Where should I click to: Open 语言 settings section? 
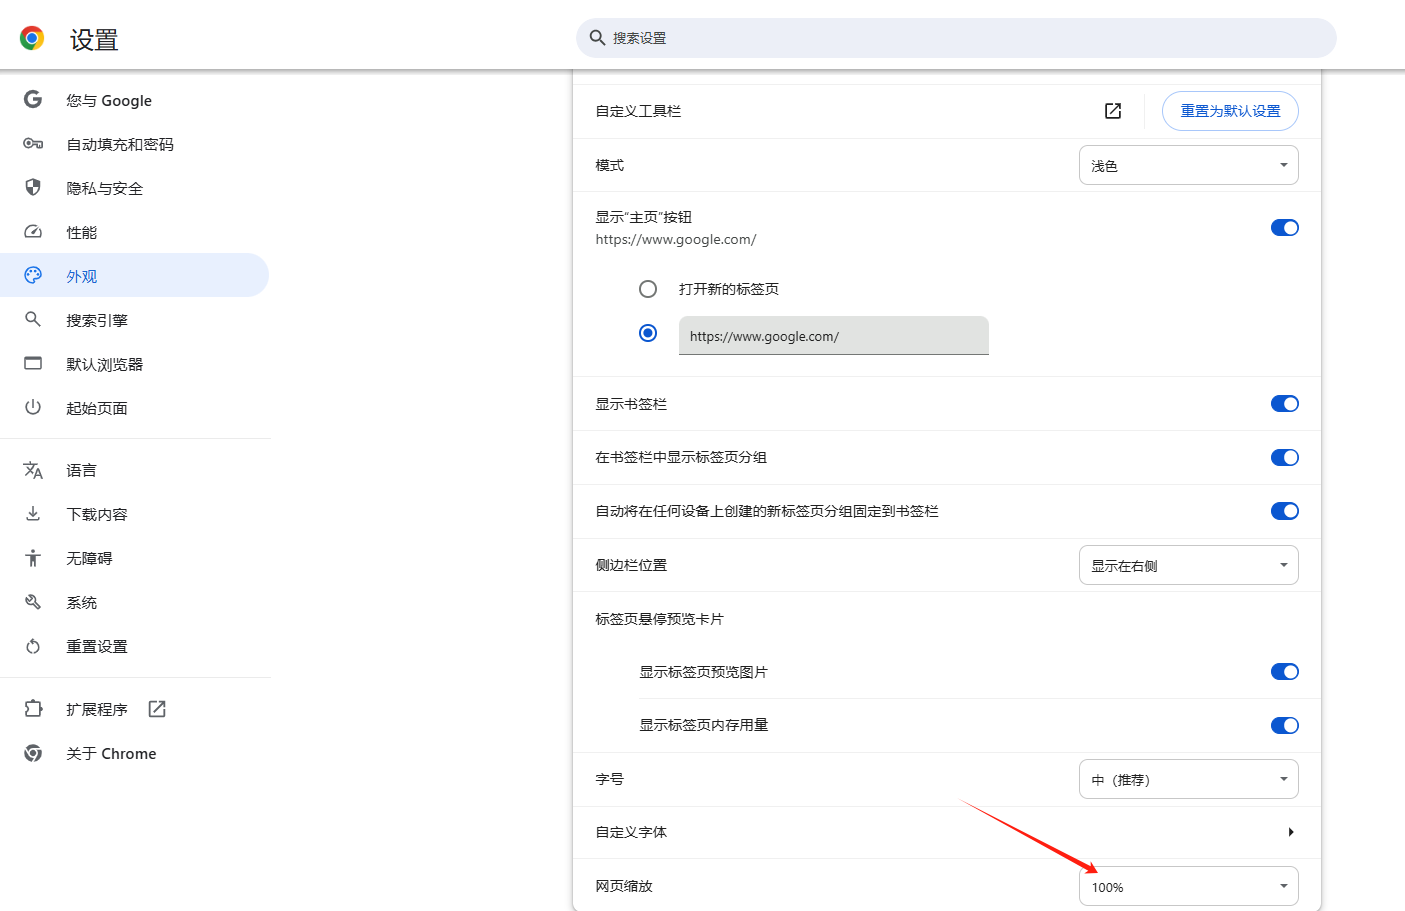coord(134,470)
